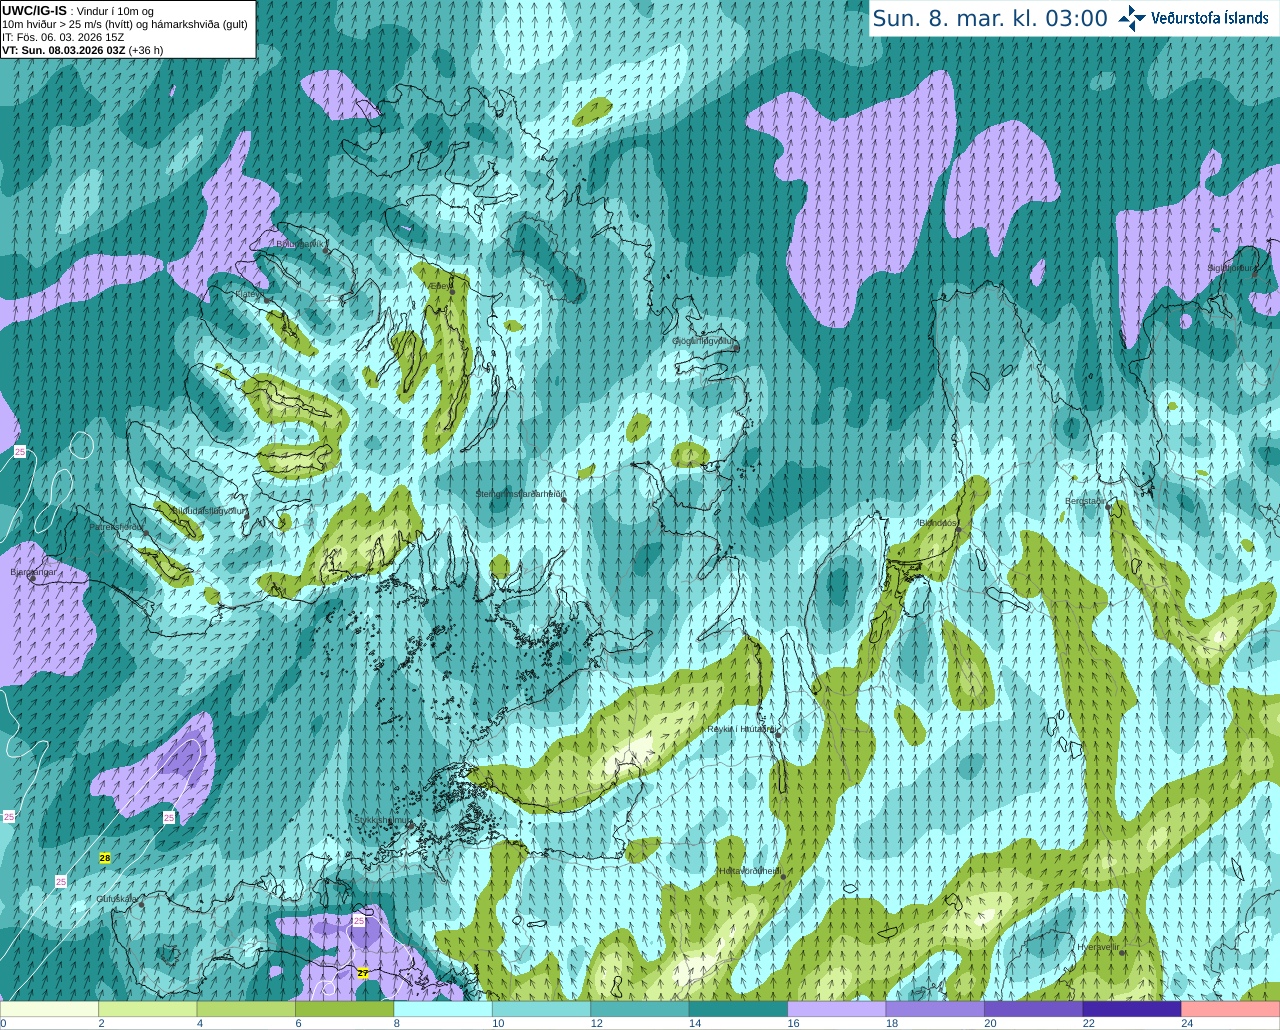Pick the dark indigo 22–24 m/s legend swatch

coord(1132,1009)
